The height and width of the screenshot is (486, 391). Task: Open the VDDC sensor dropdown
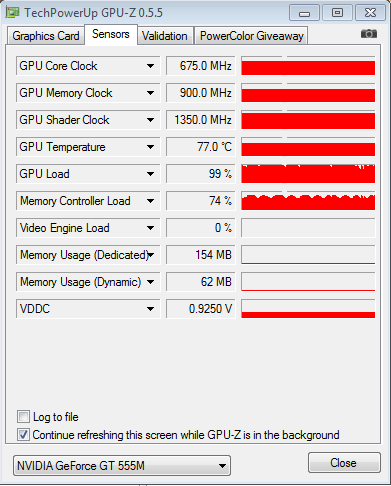(150, 309)
